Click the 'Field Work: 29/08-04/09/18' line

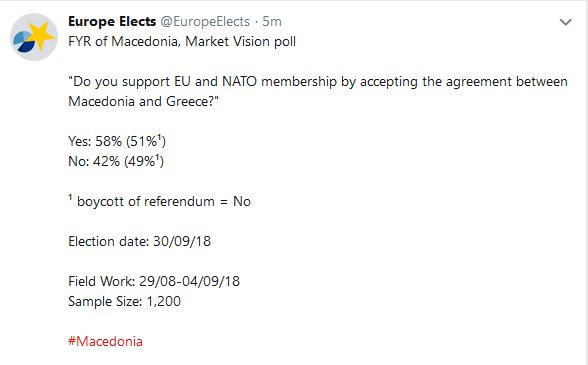pos(154,281)
